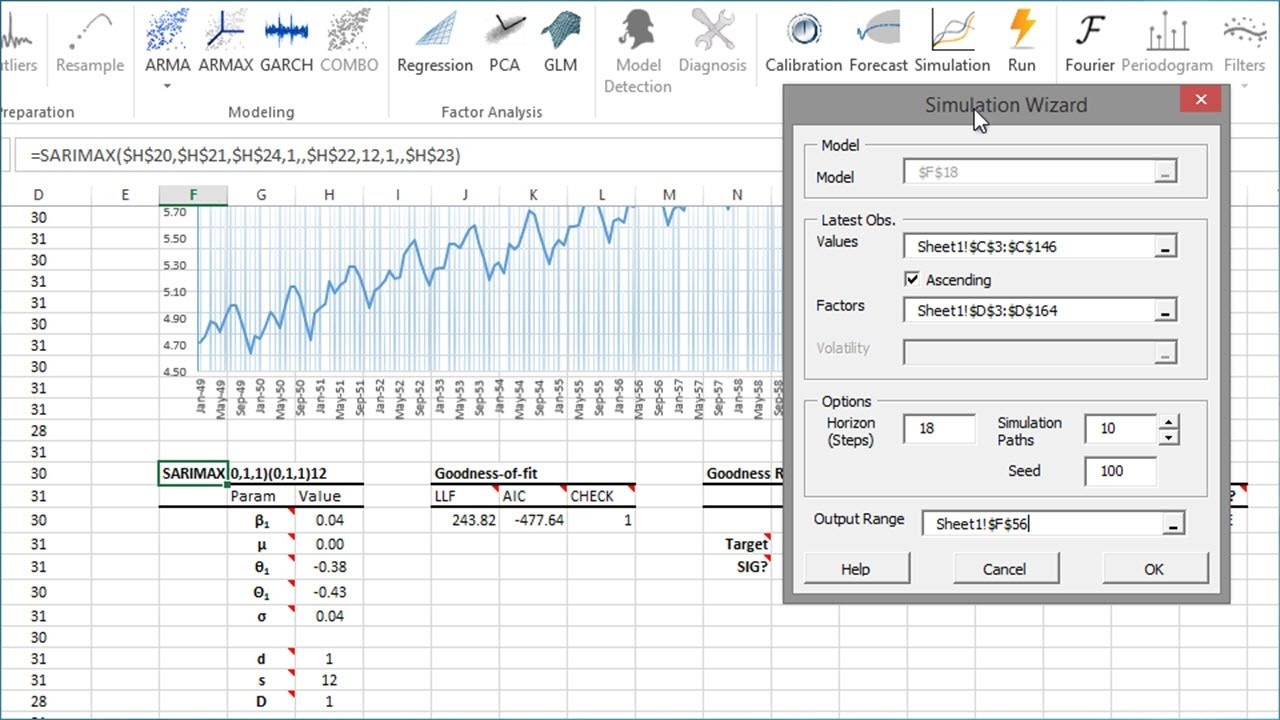Select the CHECK header cell
Viewport: 1280px width, 720px height.
pyautogui.click(x=601, y=496)
